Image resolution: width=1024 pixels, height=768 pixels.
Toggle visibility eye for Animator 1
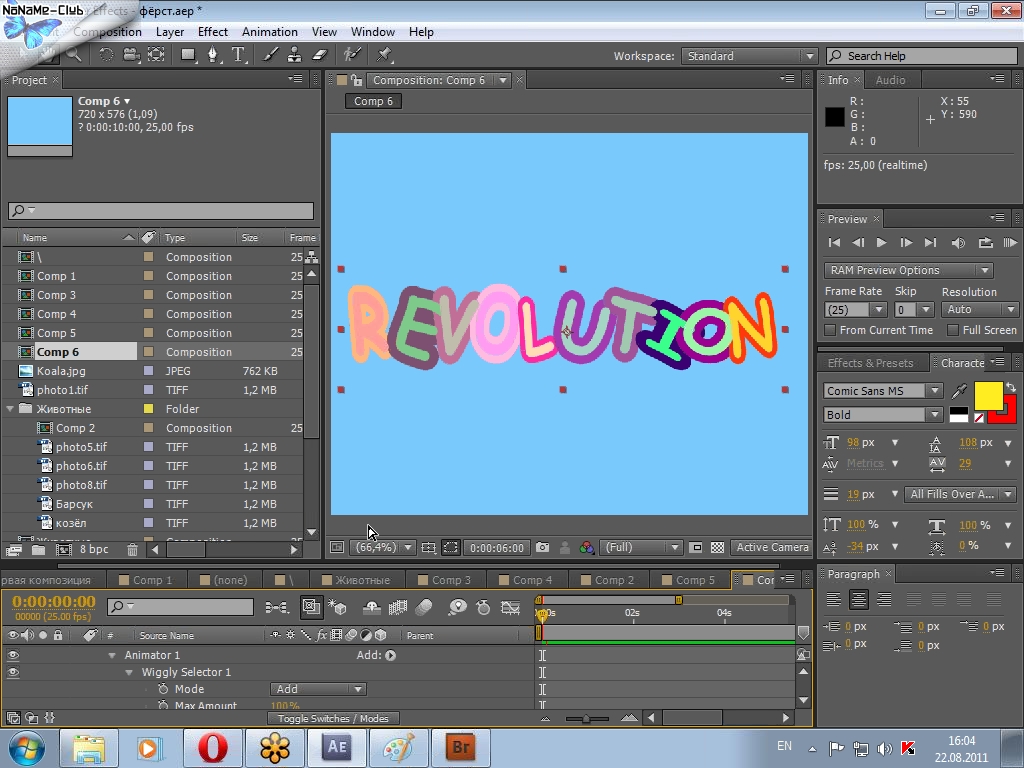point(13,655)
